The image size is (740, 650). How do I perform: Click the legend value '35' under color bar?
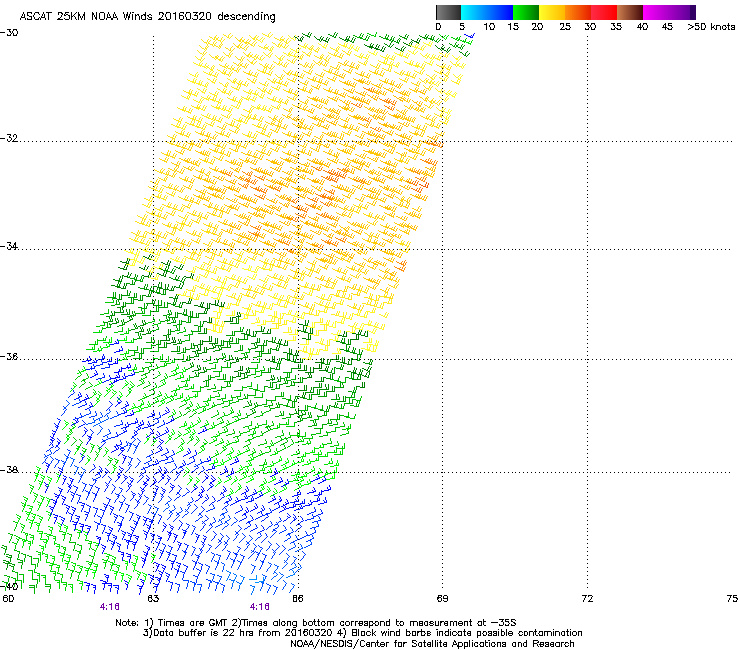[x=616, y=27]
